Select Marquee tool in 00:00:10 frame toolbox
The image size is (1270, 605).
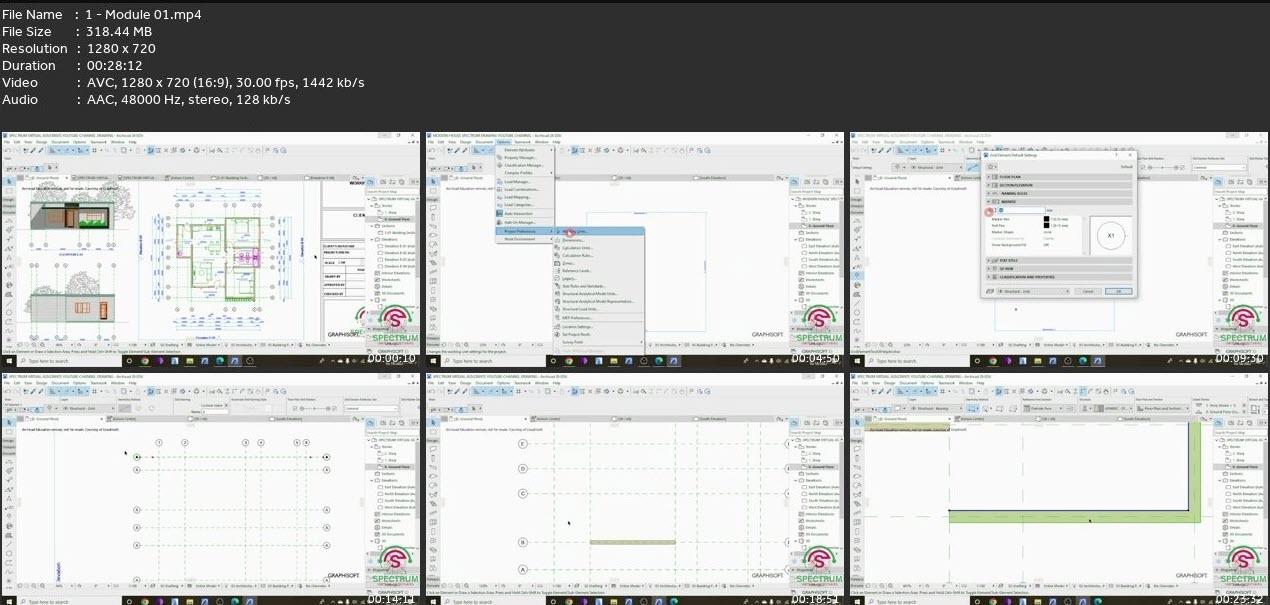pyautogui.click(x=9, y=191)
